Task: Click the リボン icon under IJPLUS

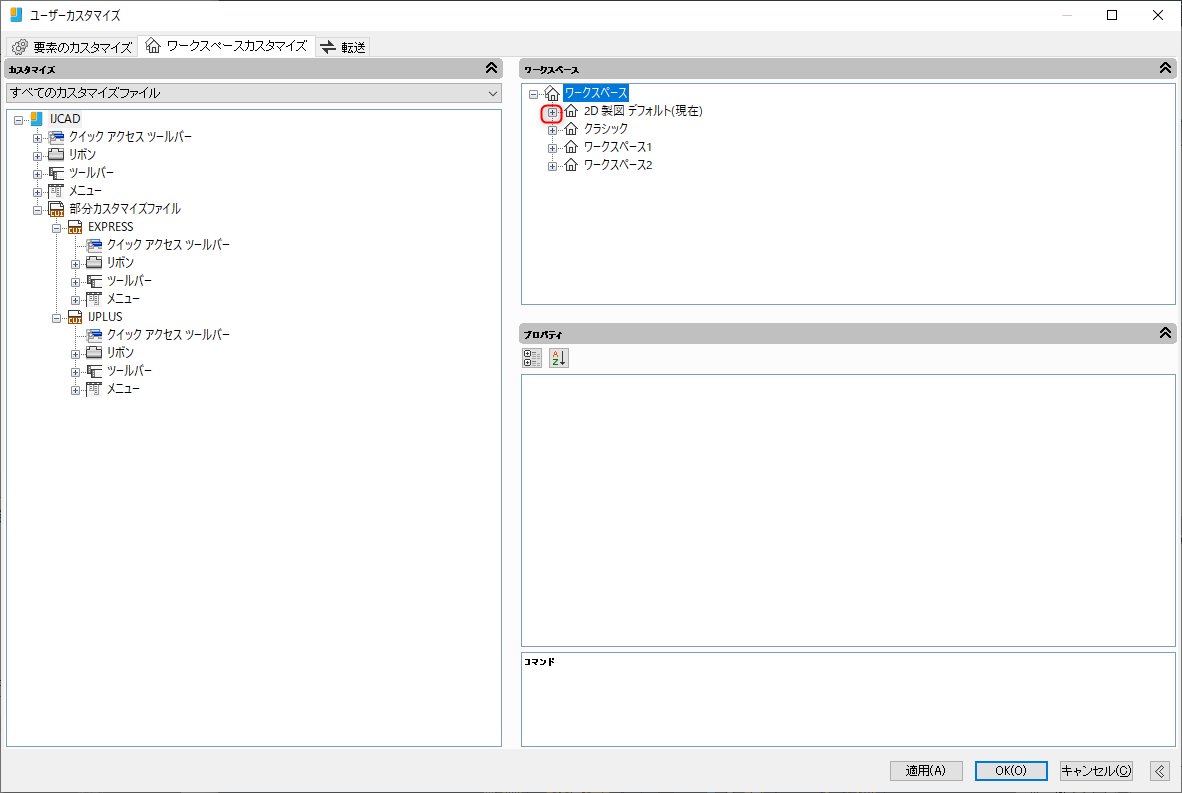Action: (x=93, y=353)
